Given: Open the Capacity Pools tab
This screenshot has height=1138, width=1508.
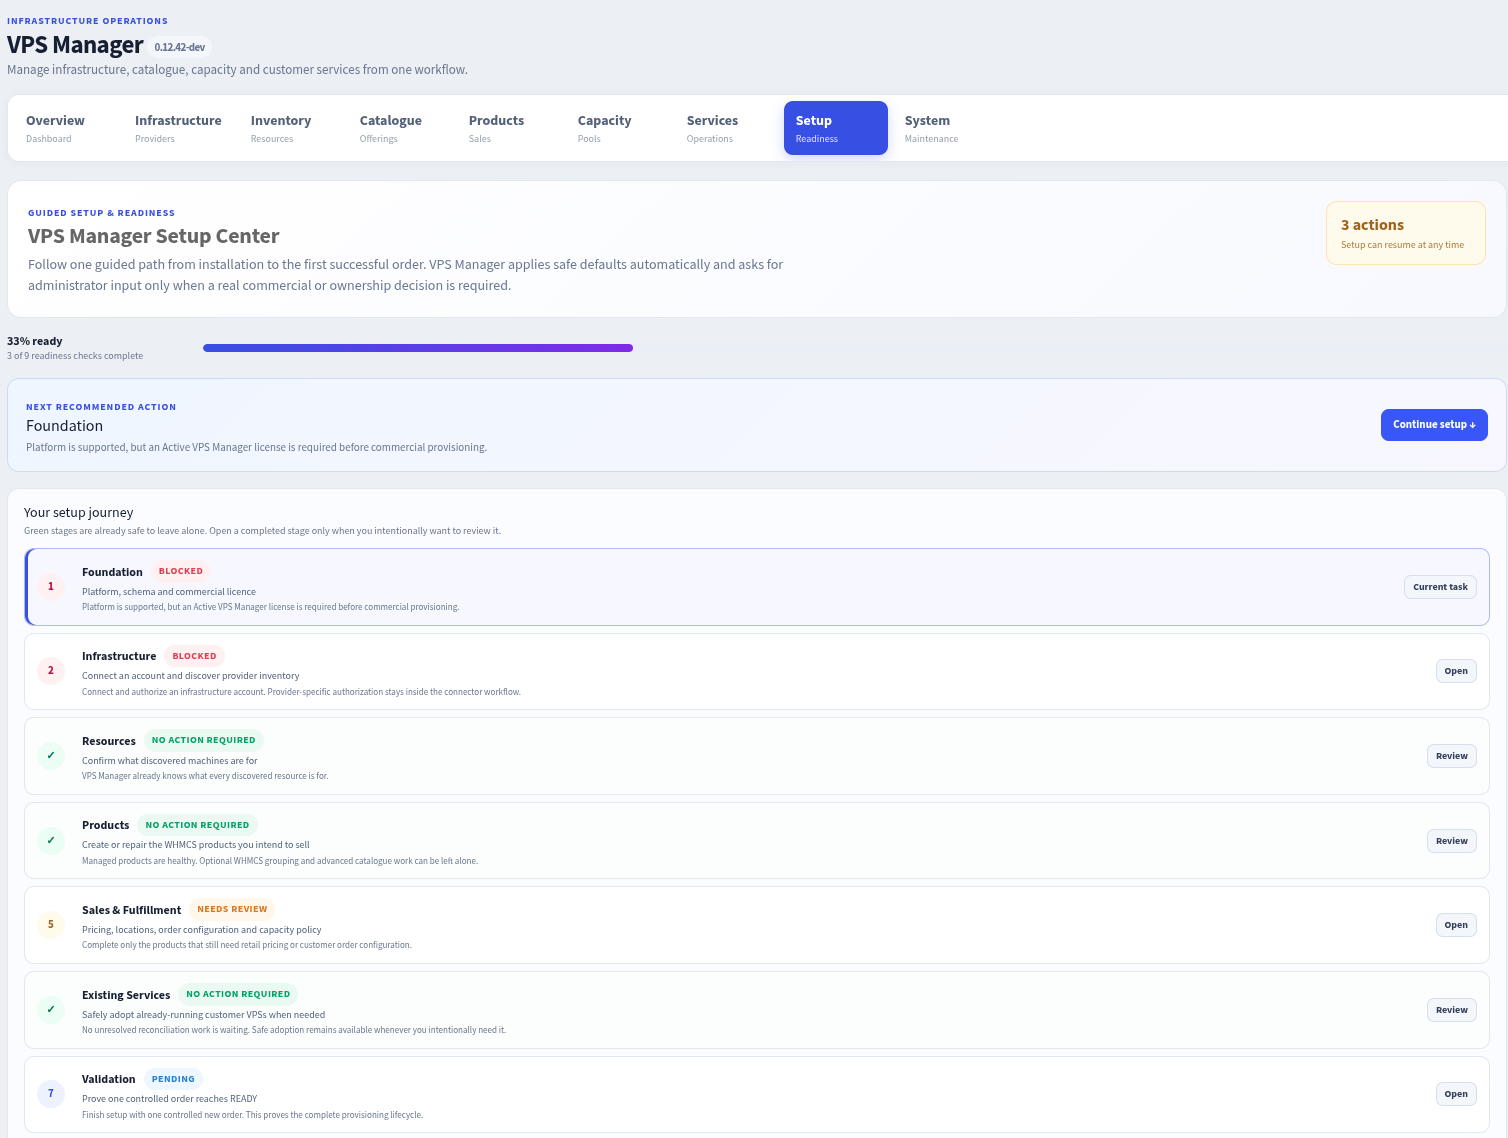Looking at the screenshot, I should pyautogui.click(x=617, y=128).
